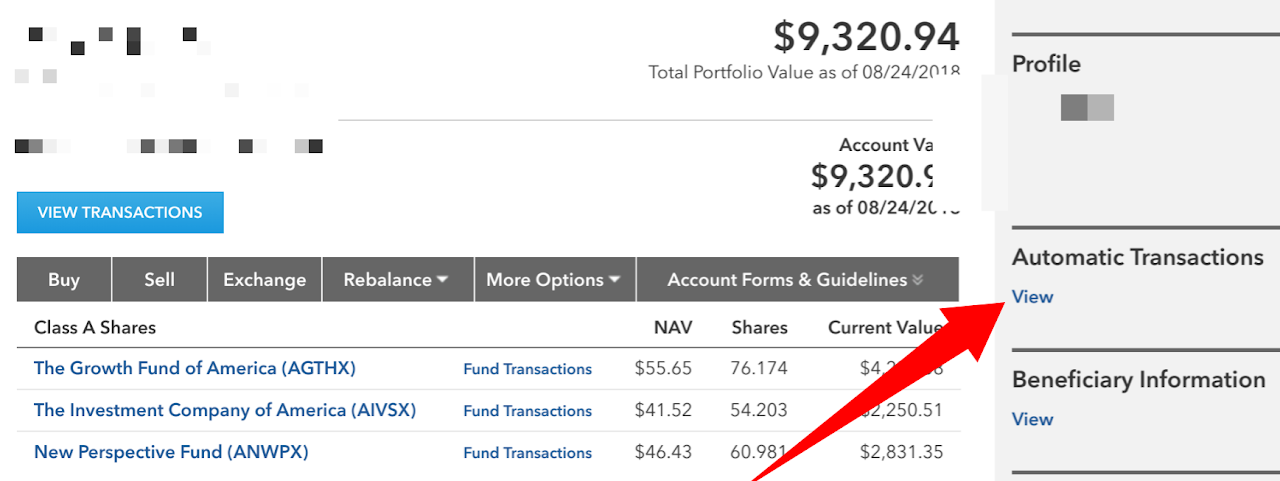This screenshot has height=481, width=1280.
Task: Click the double chevron next to Guidelines
Action: coord(917,281)
